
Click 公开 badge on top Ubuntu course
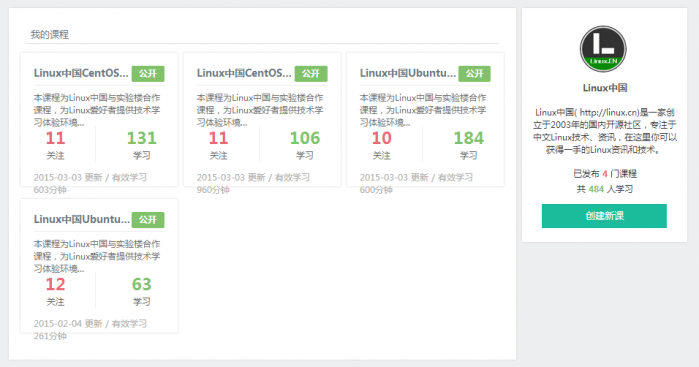point(474,74)
